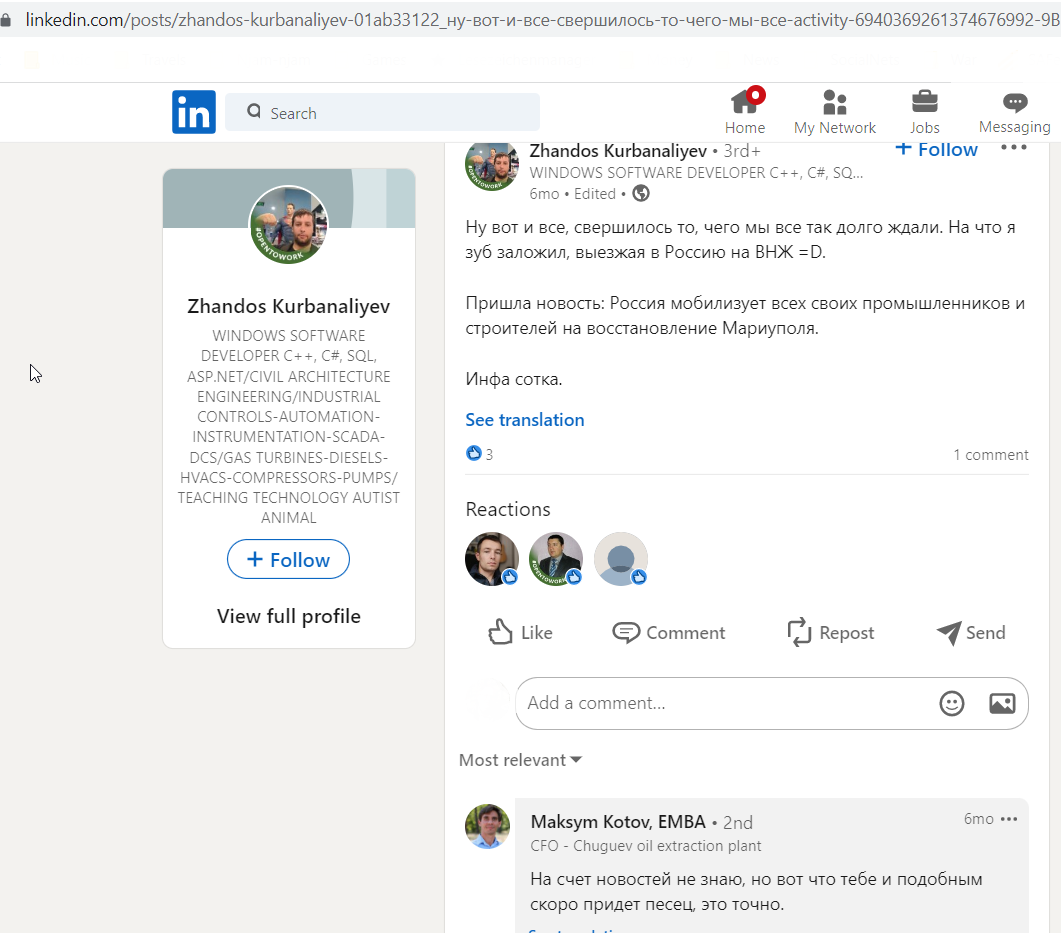This screenshot has height=933, width=1061.
Task: Click the '6mo' timestamp on Maksym's comment
Action: (x=978, y=819)
